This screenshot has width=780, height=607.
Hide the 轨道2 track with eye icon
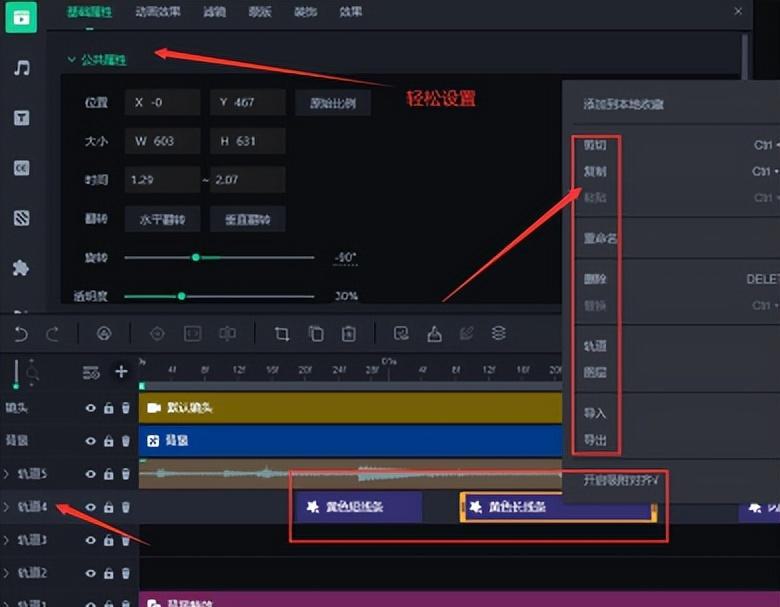91,573
